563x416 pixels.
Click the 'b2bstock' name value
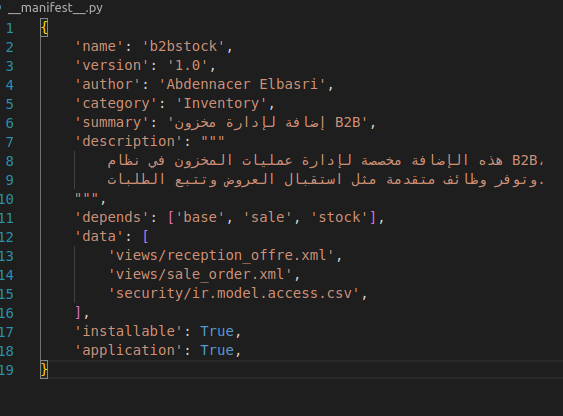[183, 46]
